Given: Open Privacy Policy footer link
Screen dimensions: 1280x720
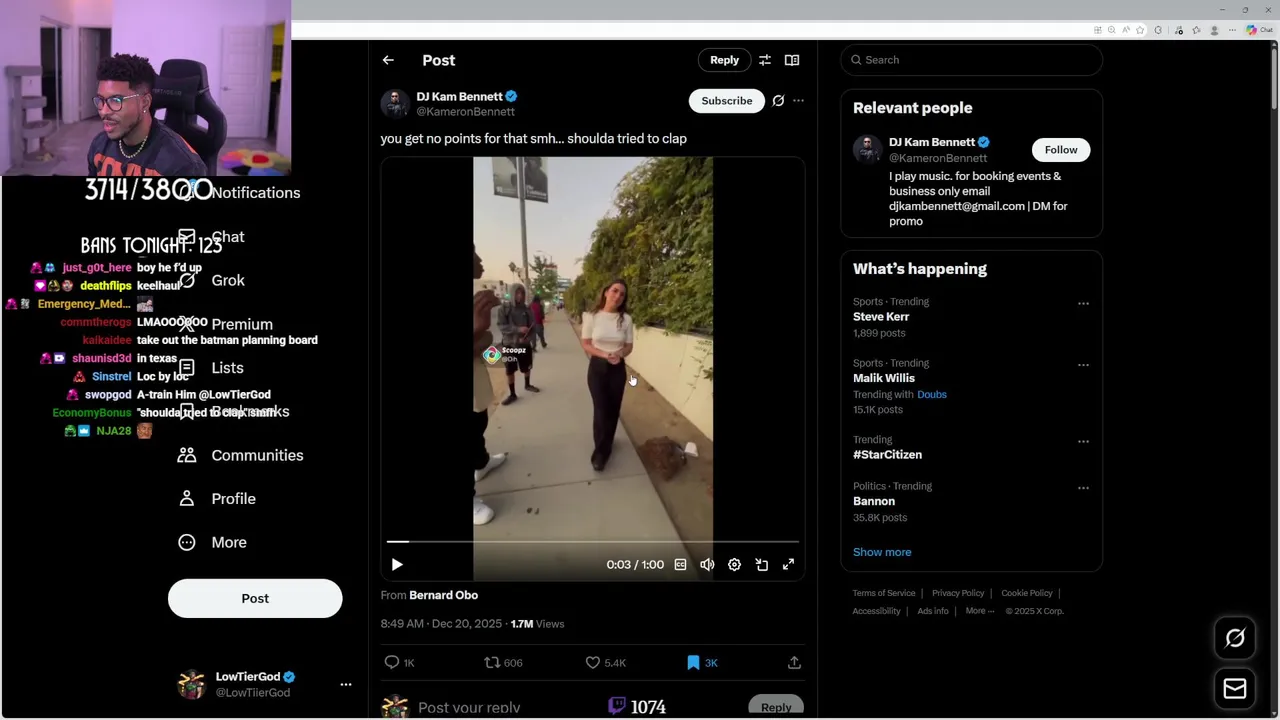Looking at the screenshot, I should click(x=958, y=593).
